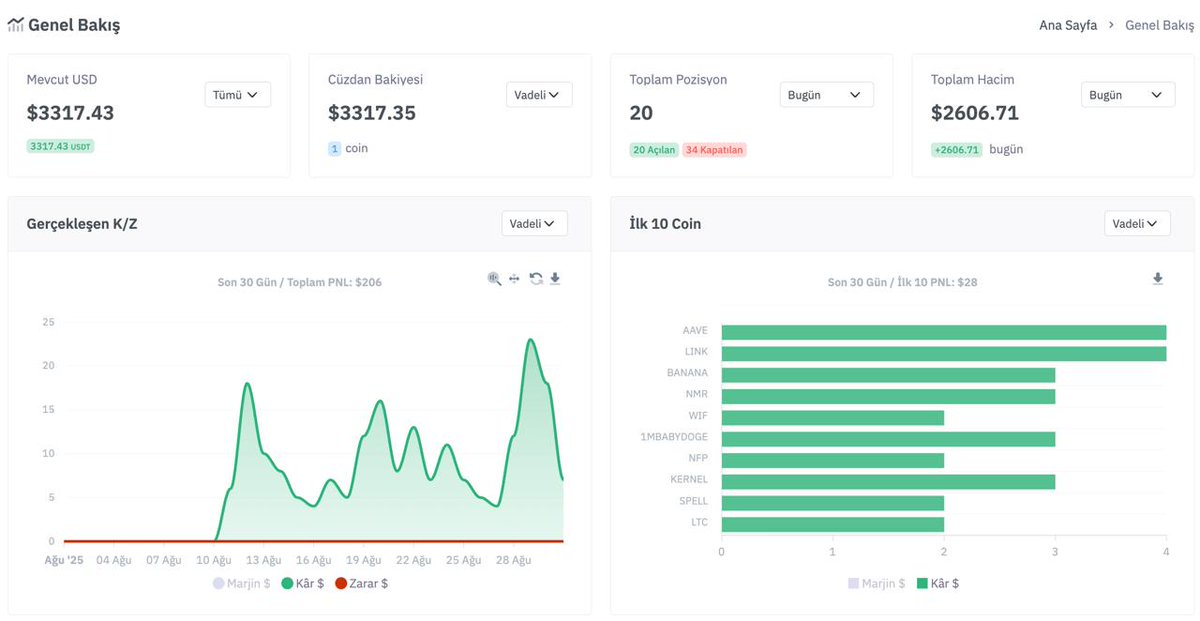1200x621 pixels.
Task: Click the Genel Bakış breadcrumb item
Action: (x=1159, y=25)
